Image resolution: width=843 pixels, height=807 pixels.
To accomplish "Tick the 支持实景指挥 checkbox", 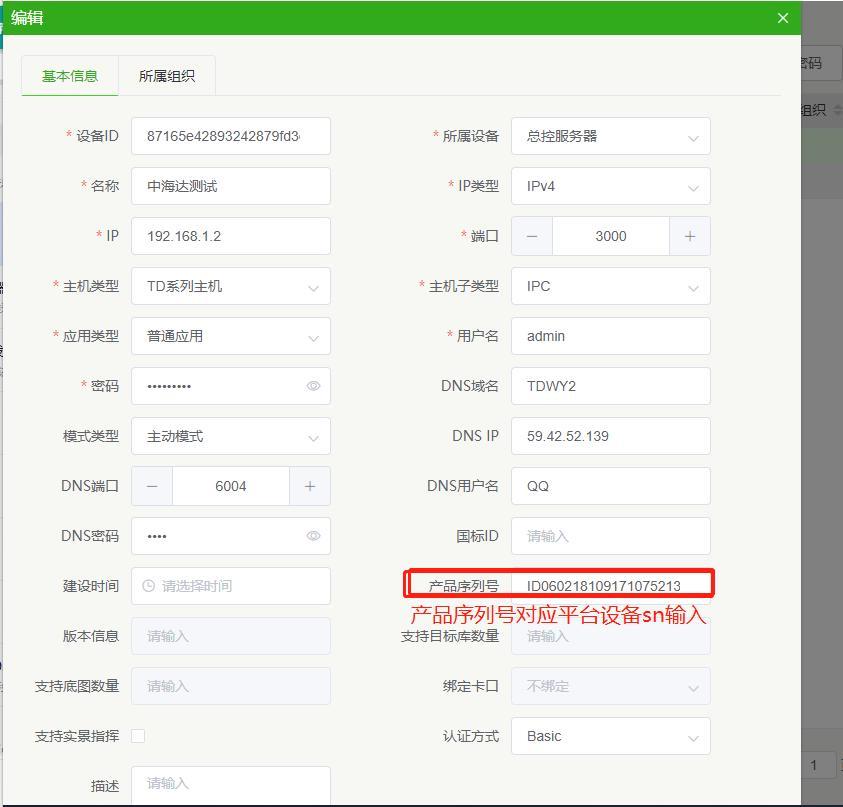I will (138, 736).
